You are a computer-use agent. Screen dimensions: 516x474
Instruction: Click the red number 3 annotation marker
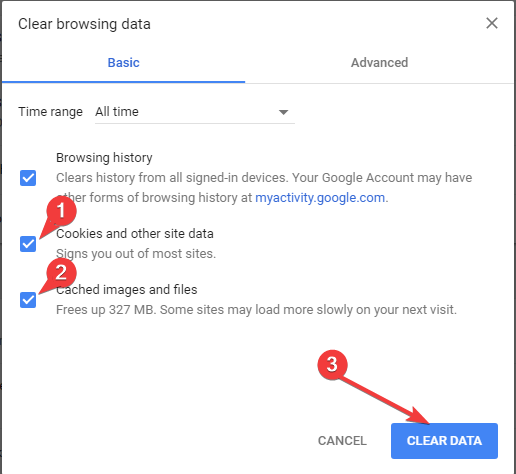332,364
